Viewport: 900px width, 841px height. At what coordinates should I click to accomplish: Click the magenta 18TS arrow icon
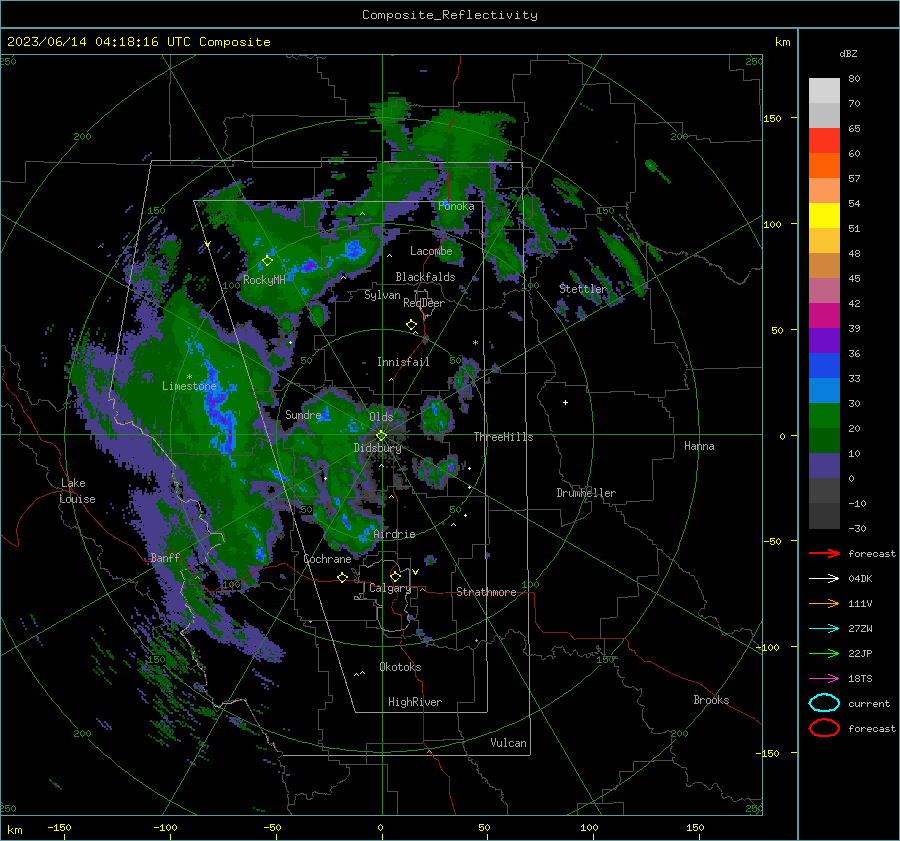[x=824, y=679]
